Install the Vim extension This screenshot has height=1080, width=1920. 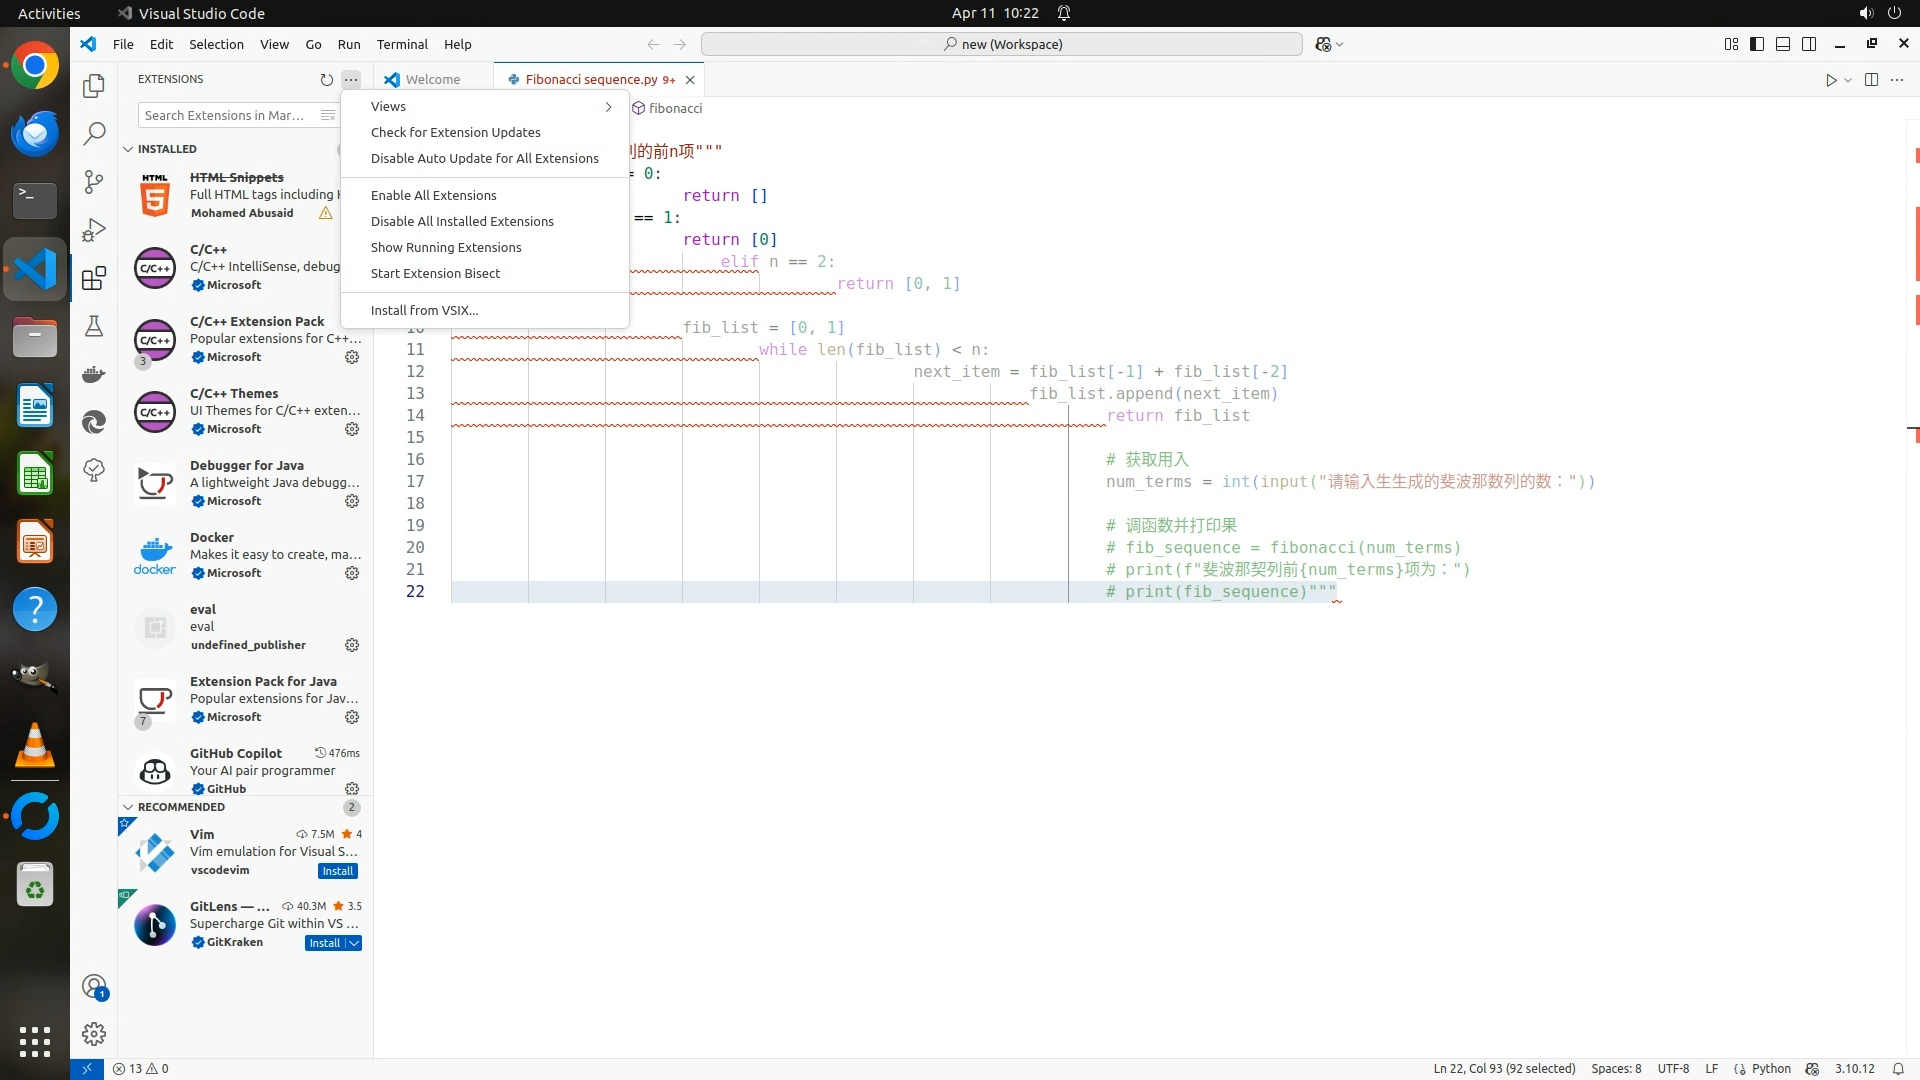pos(337,871)
